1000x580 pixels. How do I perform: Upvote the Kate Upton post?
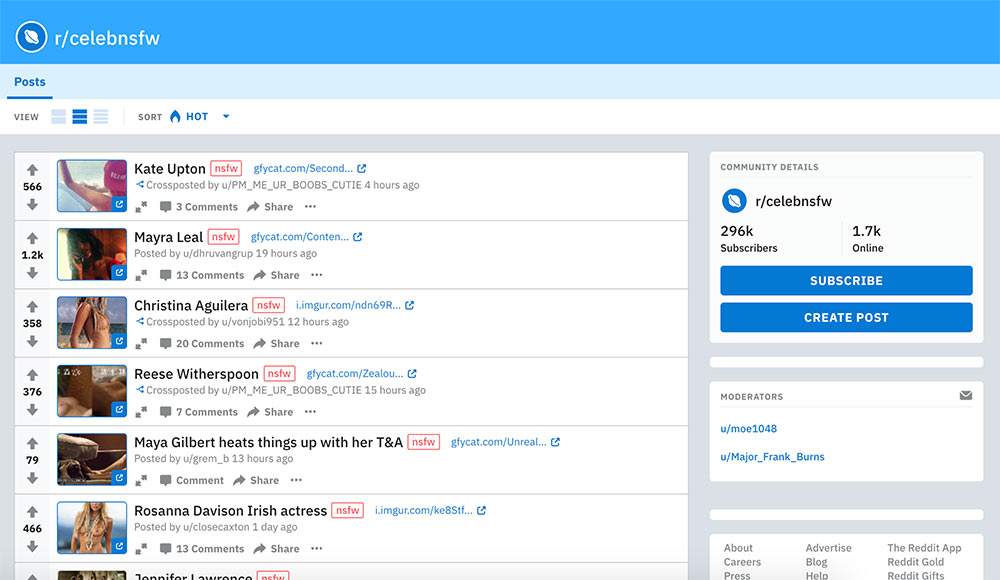(33, 170)
